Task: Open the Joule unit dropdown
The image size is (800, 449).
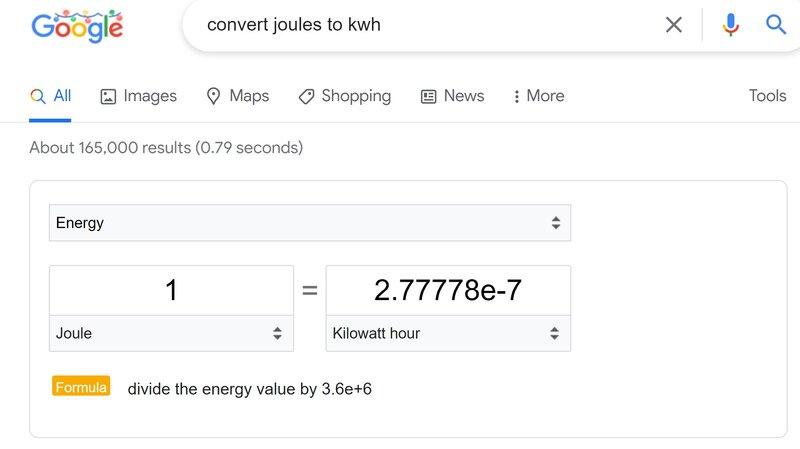Action: [171, 333]
